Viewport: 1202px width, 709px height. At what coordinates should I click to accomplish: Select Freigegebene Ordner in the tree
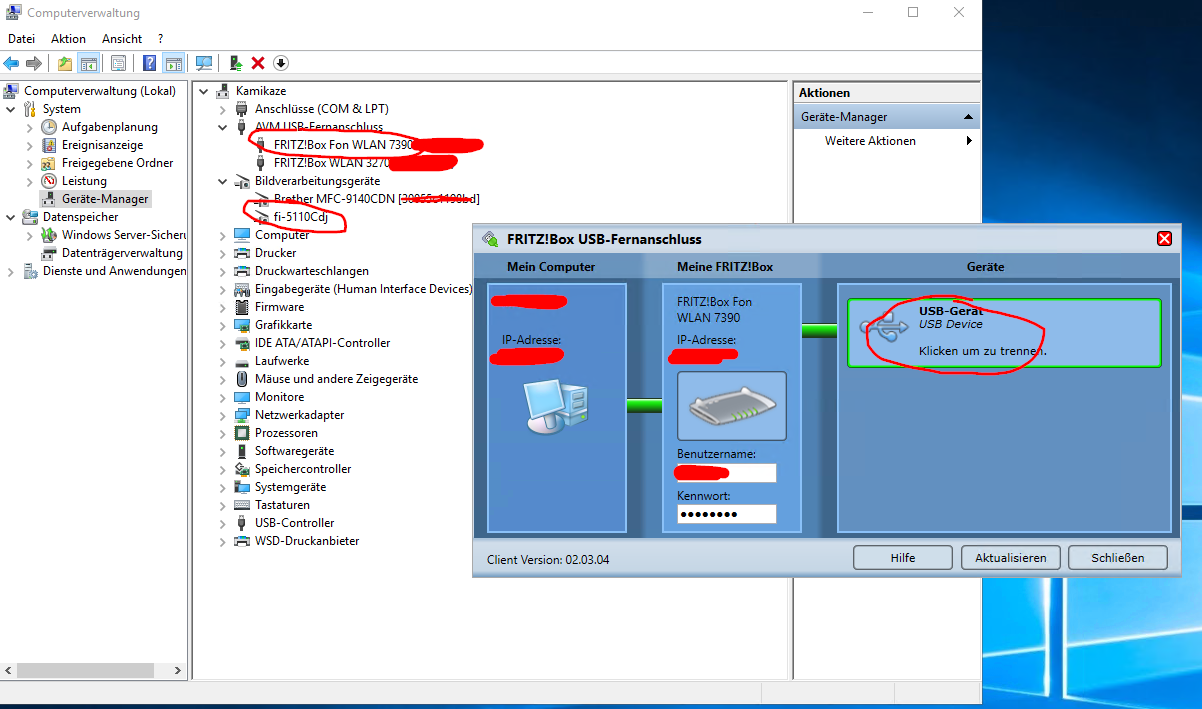tap(117, 163)
